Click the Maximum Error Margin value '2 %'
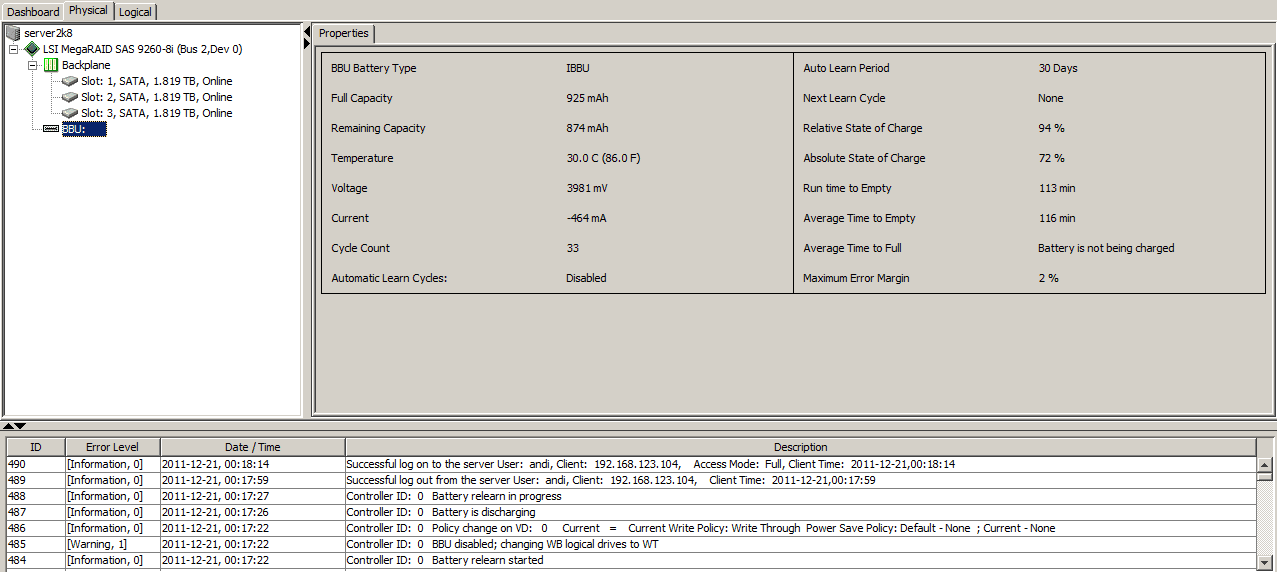 pos(1048,278)
